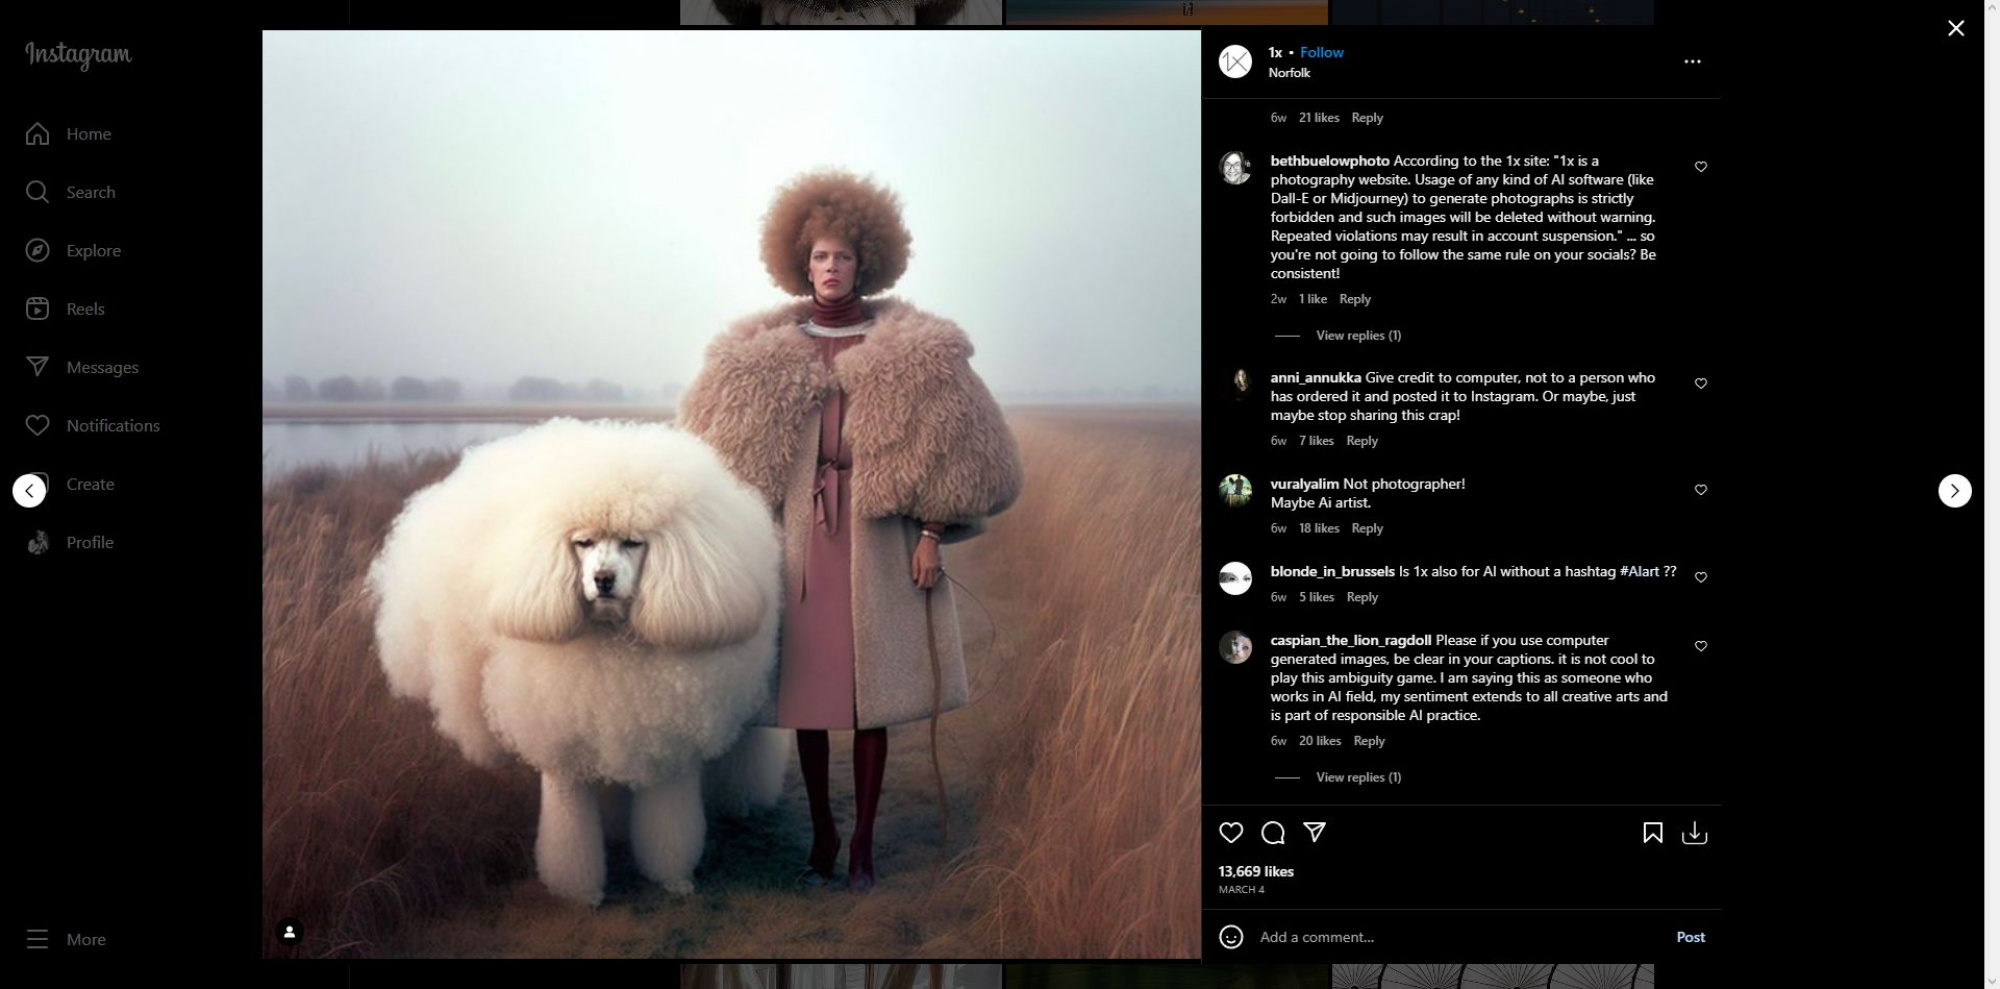Save the post with bookmark icon
This screenshot has width=2000, height=989.
click(1652, 833)
